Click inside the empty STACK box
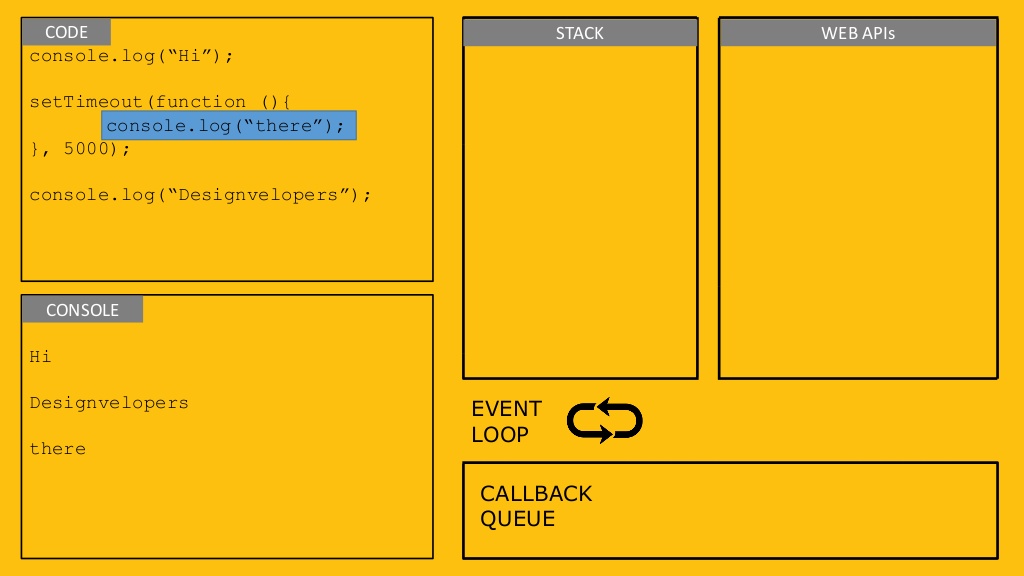Screen dimensions: 1024x576 point(580,212)
